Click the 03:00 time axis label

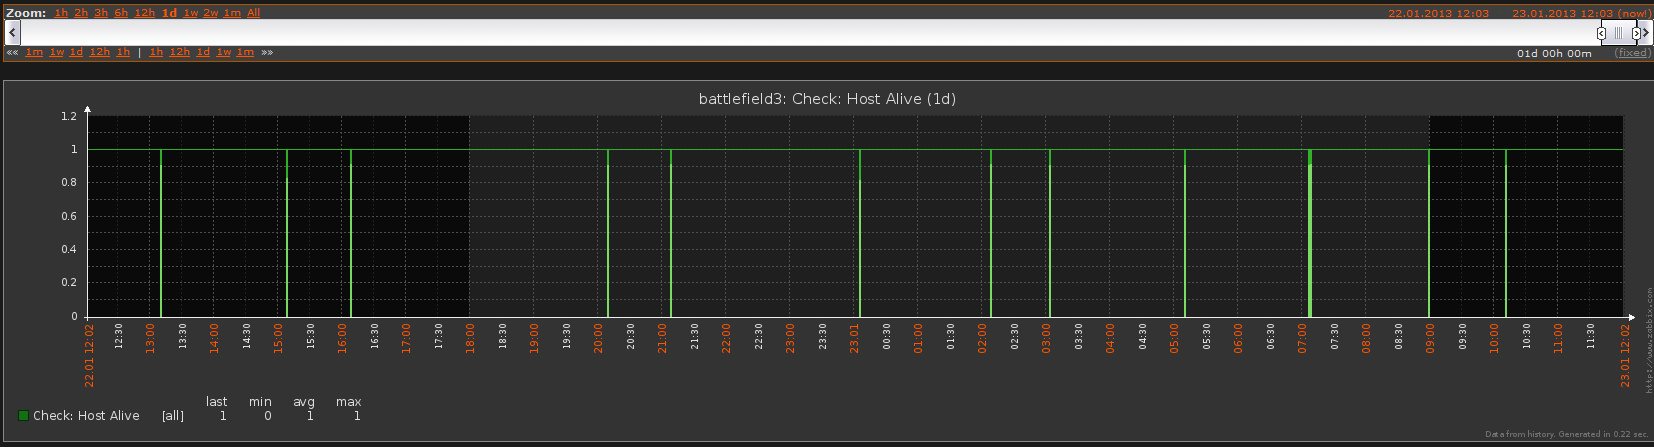coord(1046,337)
